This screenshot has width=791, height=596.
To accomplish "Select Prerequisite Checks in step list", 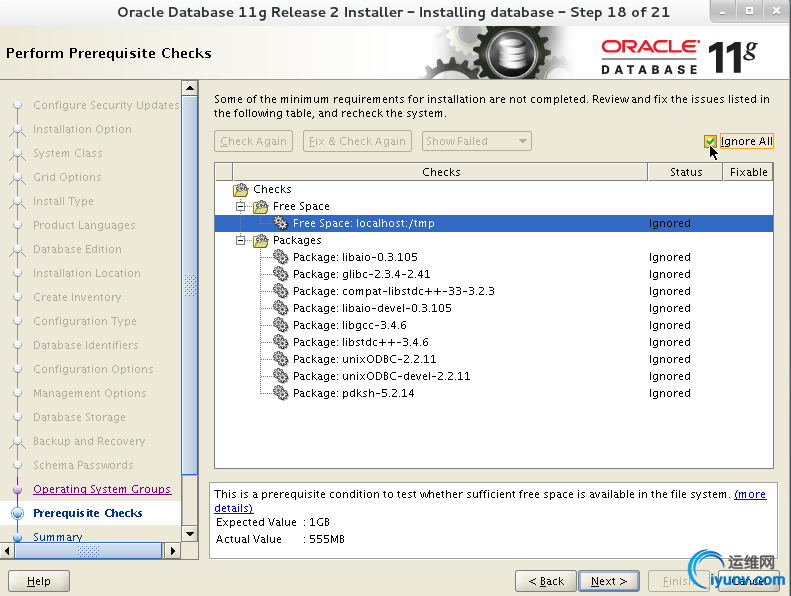I will (88, 513).
